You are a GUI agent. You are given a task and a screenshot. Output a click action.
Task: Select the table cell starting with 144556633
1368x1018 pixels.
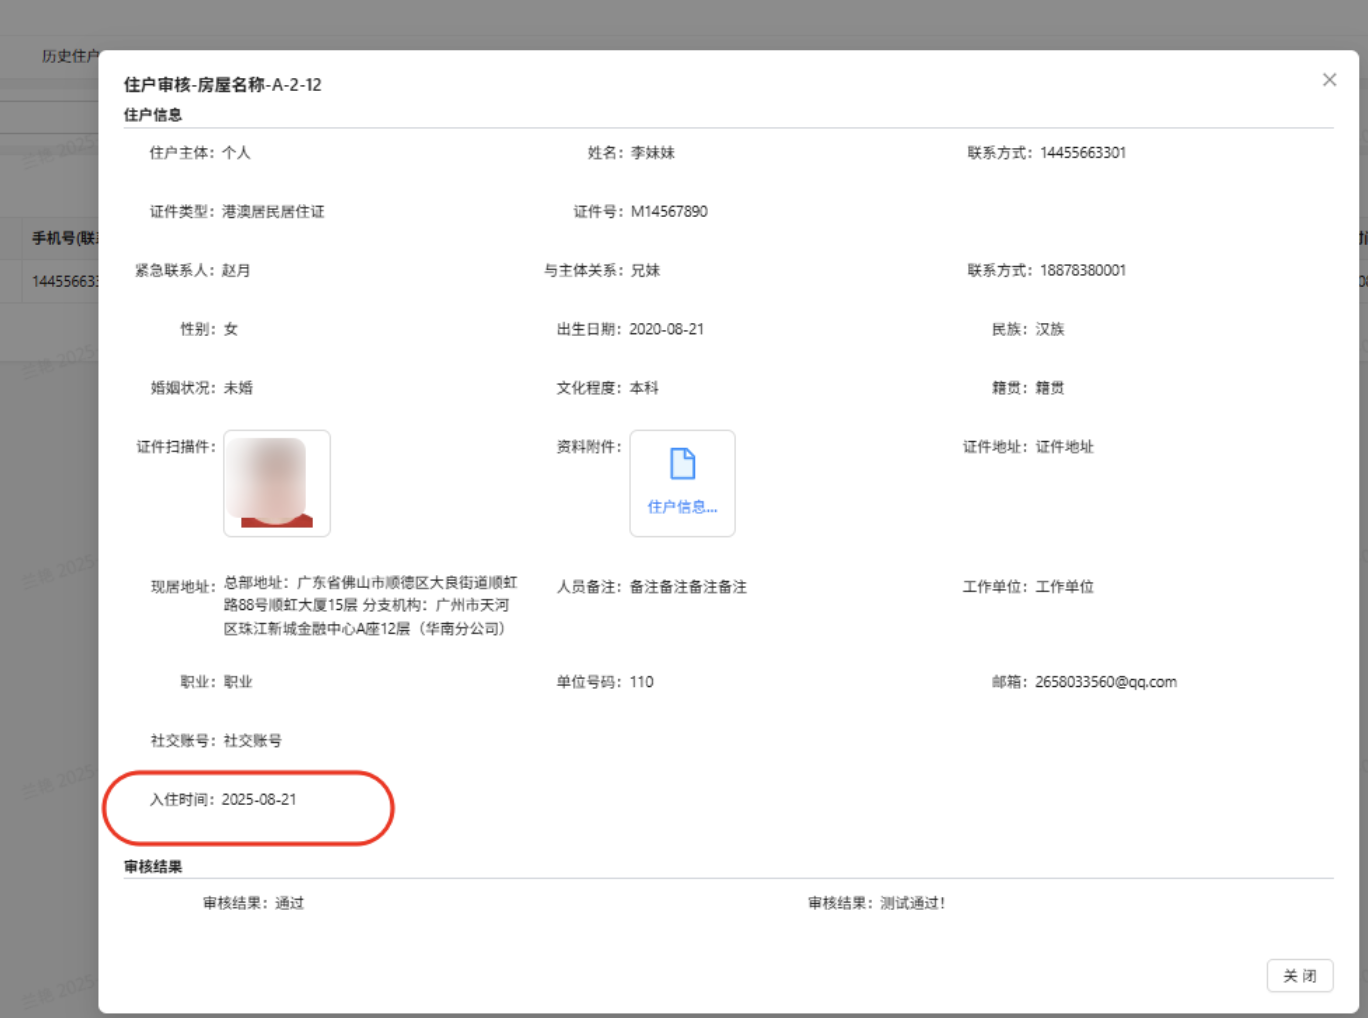[x=64, y=281]
